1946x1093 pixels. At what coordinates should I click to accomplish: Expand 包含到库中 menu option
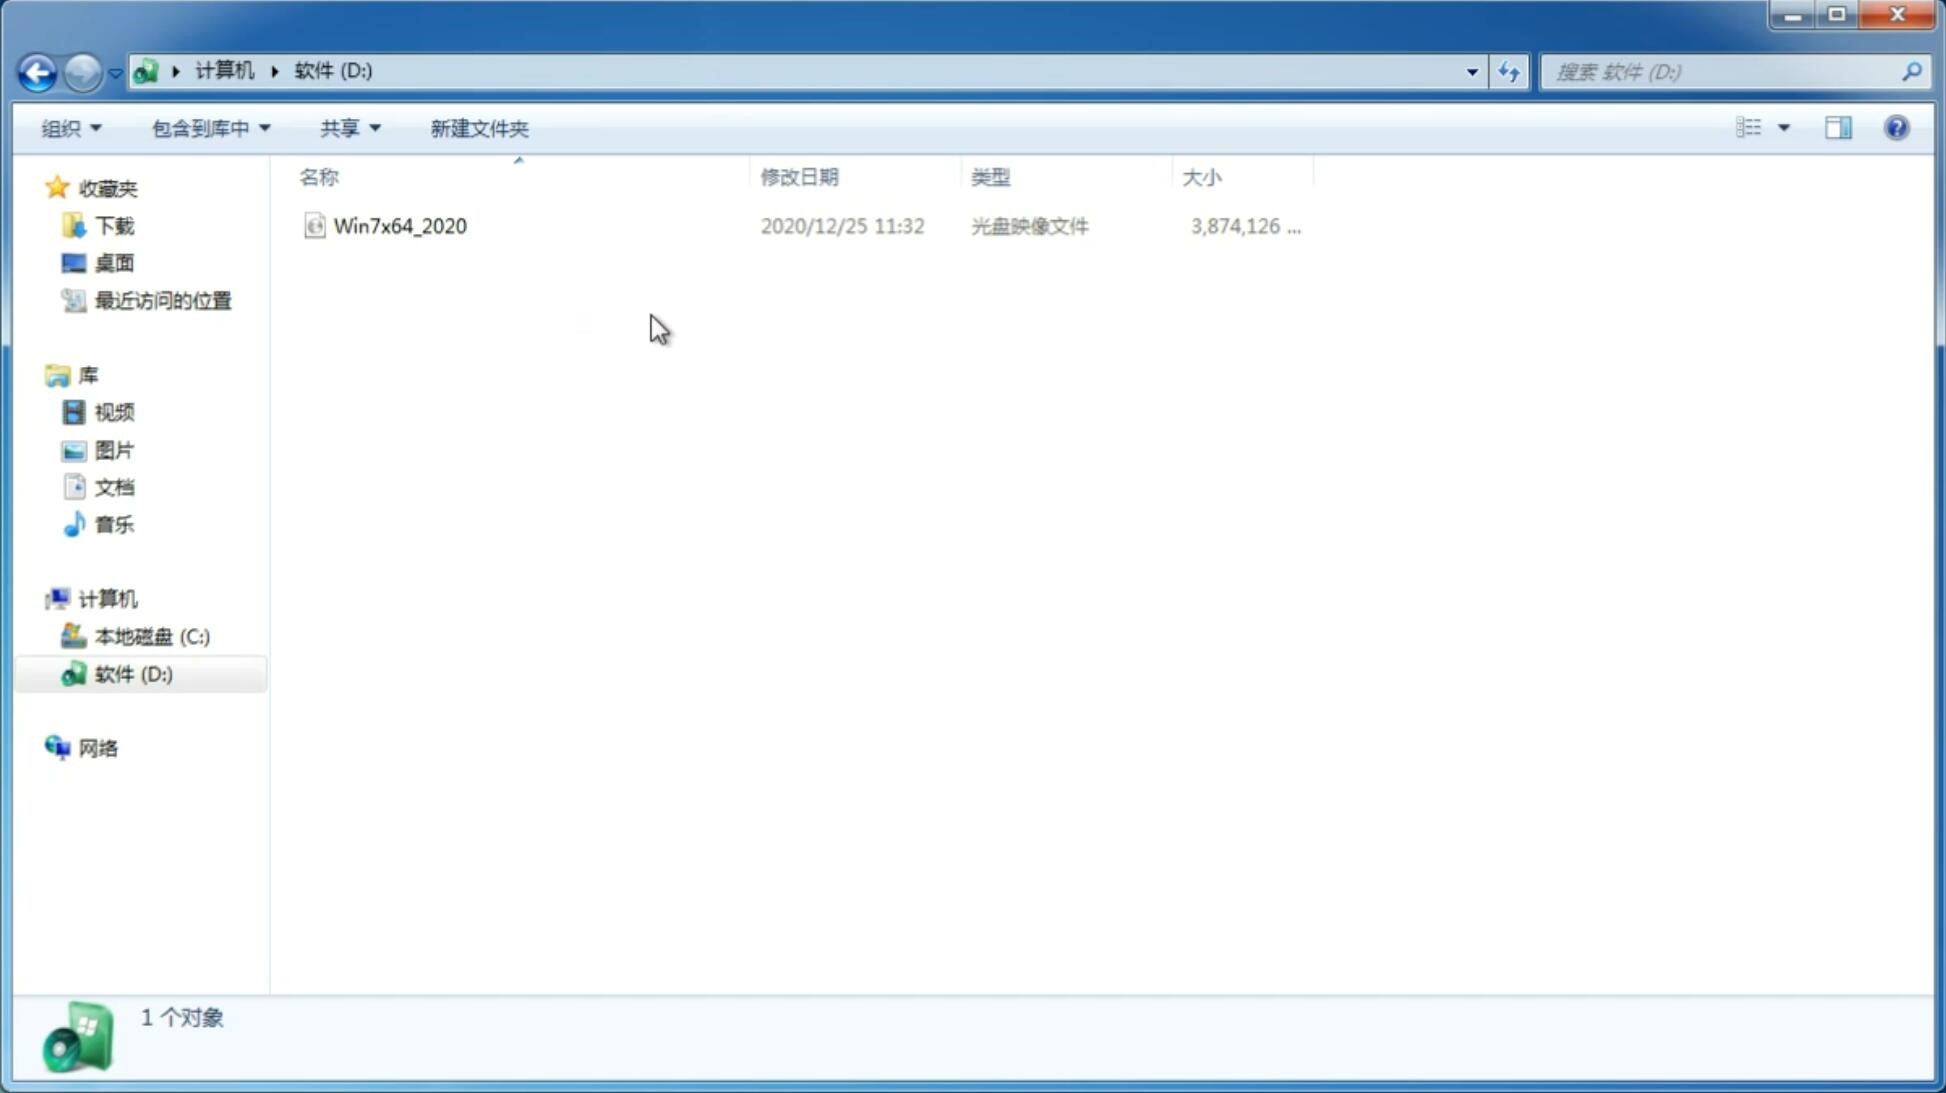[x=211, y=127]
